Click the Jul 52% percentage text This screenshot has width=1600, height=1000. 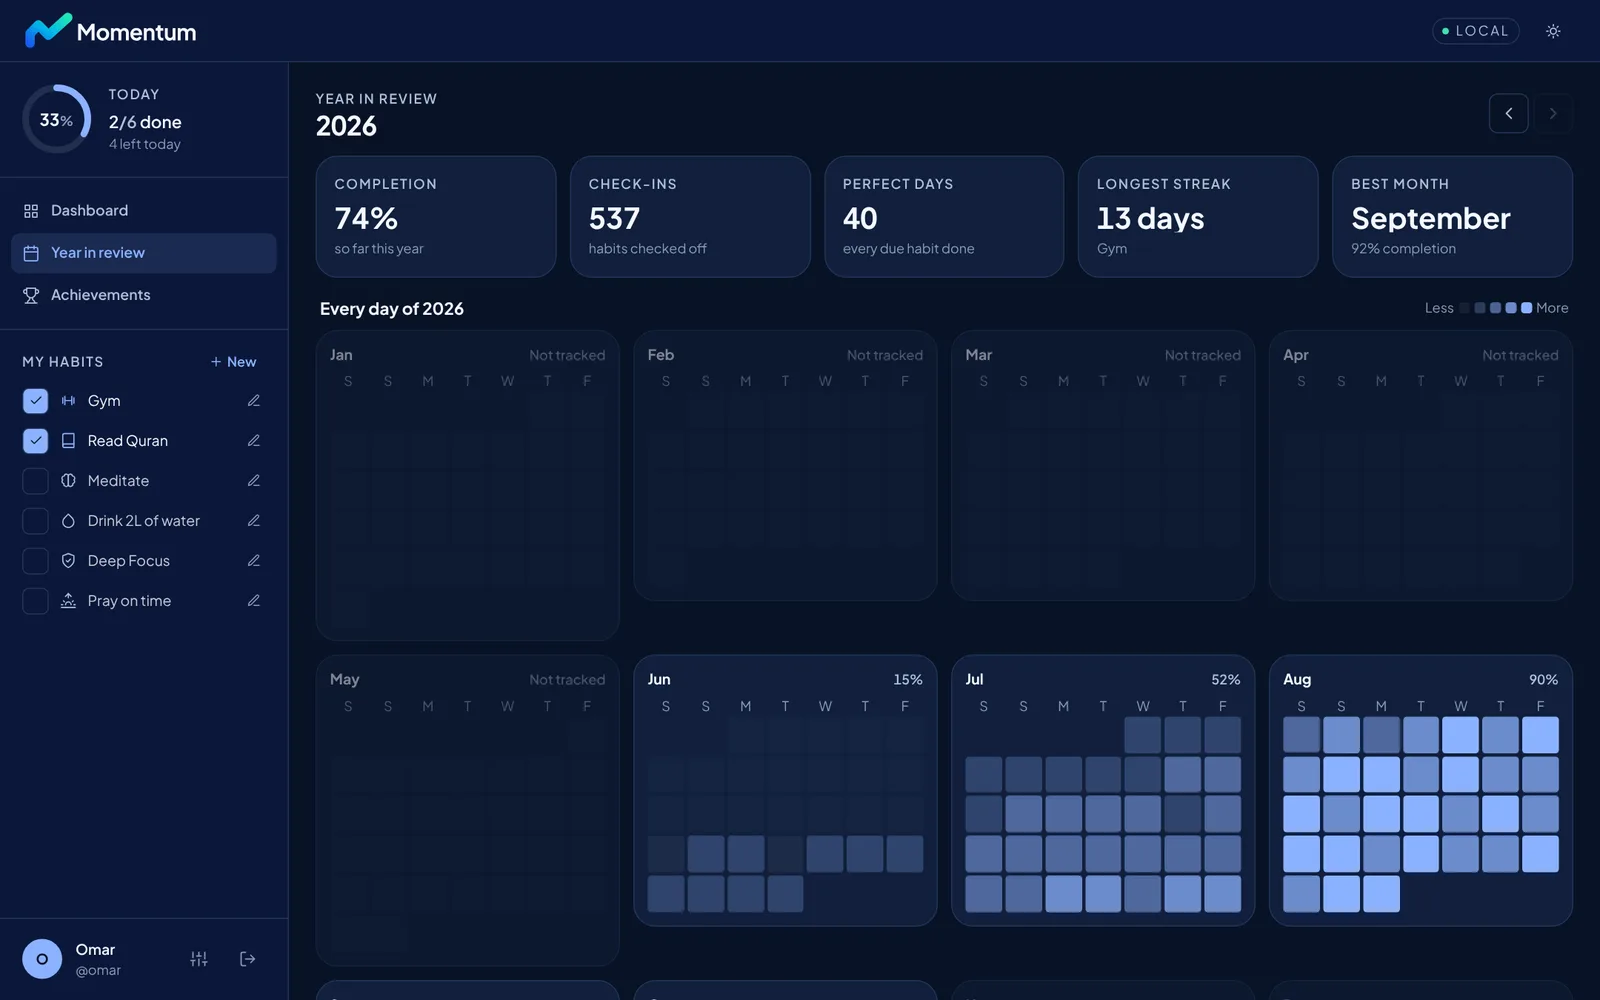pos(1225,679)
